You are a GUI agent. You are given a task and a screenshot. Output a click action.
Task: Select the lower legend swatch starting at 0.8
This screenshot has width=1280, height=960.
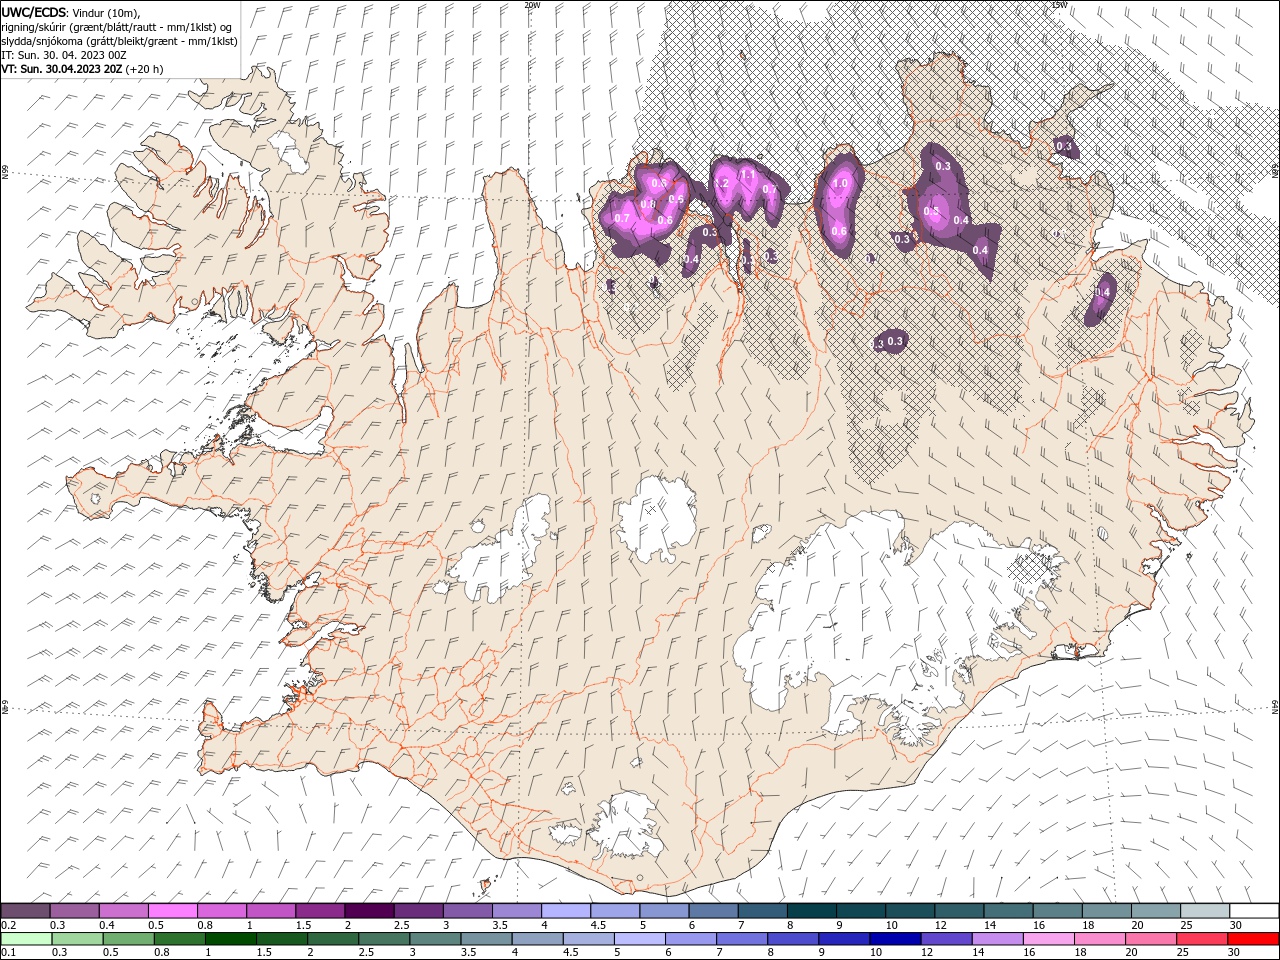coord(179,939)
